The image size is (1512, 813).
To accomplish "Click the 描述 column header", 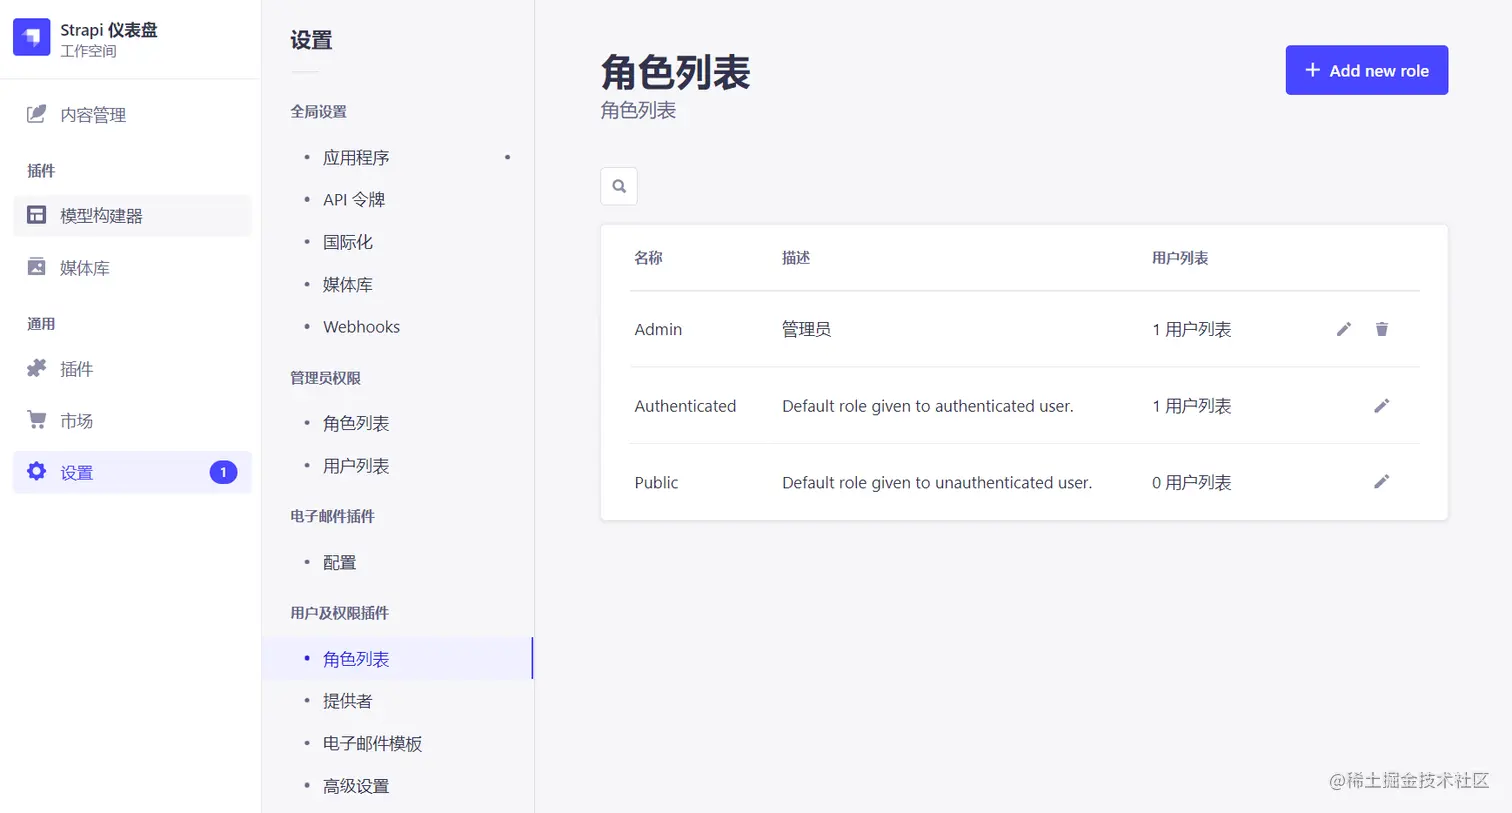I will click(796, 258).
